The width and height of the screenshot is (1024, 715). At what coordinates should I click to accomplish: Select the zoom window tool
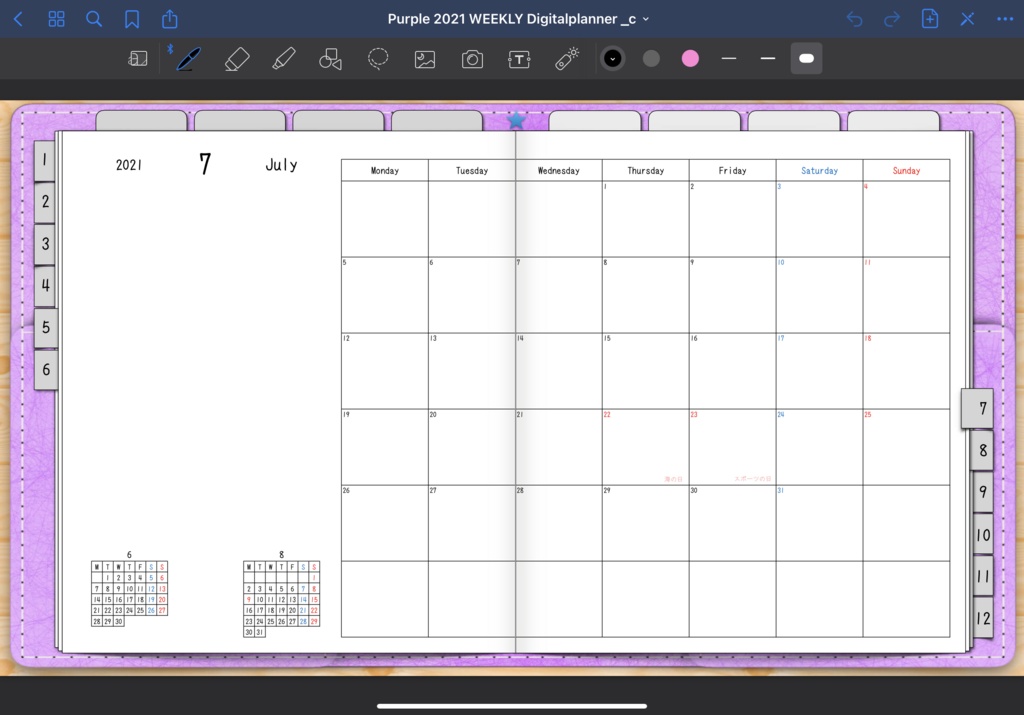(138, 59)
